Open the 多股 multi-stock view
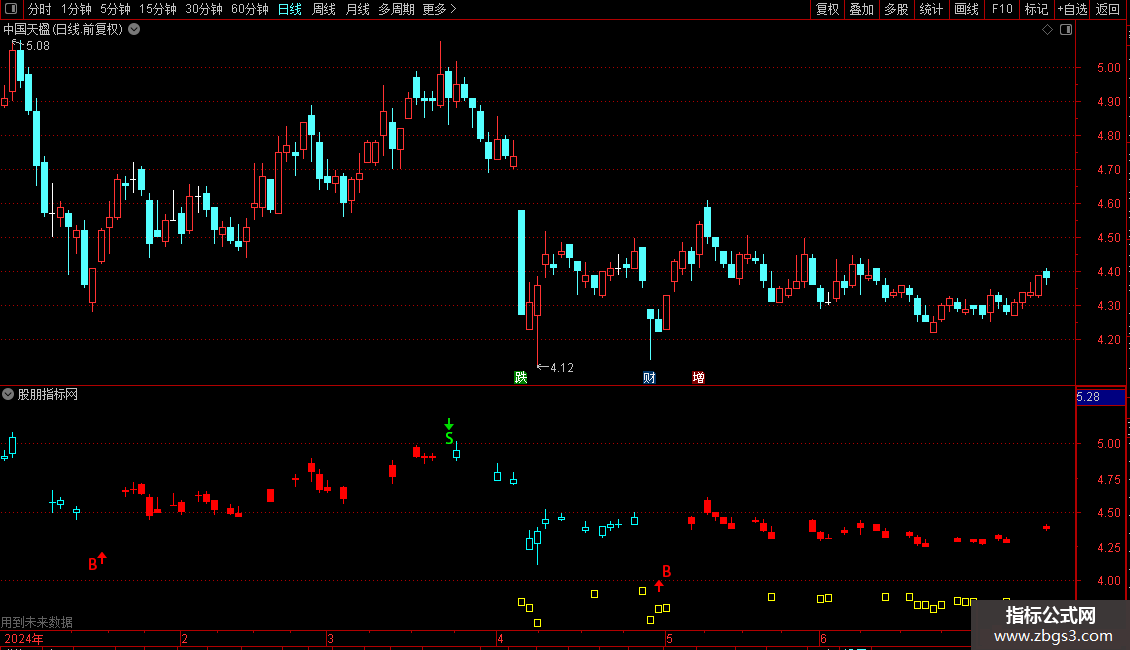This screenshot has height=650, width=1130. 896,9
